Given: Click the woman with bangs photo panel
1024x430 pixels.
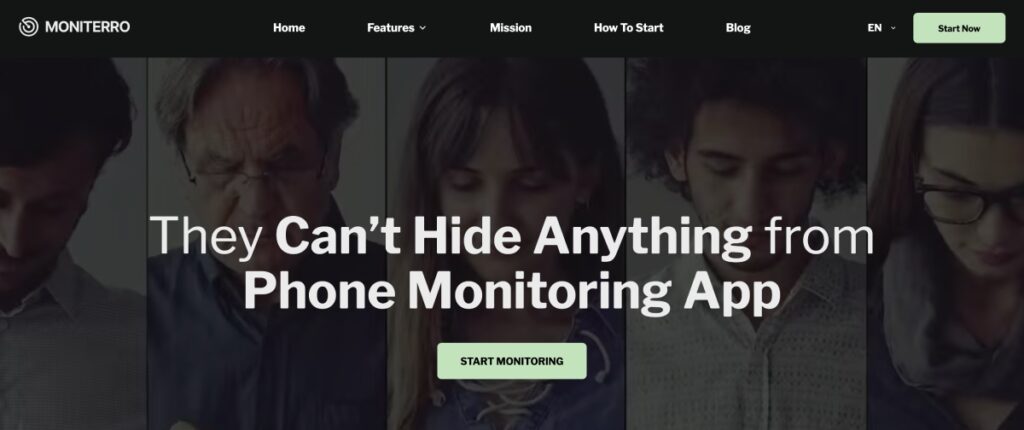Looking at the screenshot, I should point(506,243).
